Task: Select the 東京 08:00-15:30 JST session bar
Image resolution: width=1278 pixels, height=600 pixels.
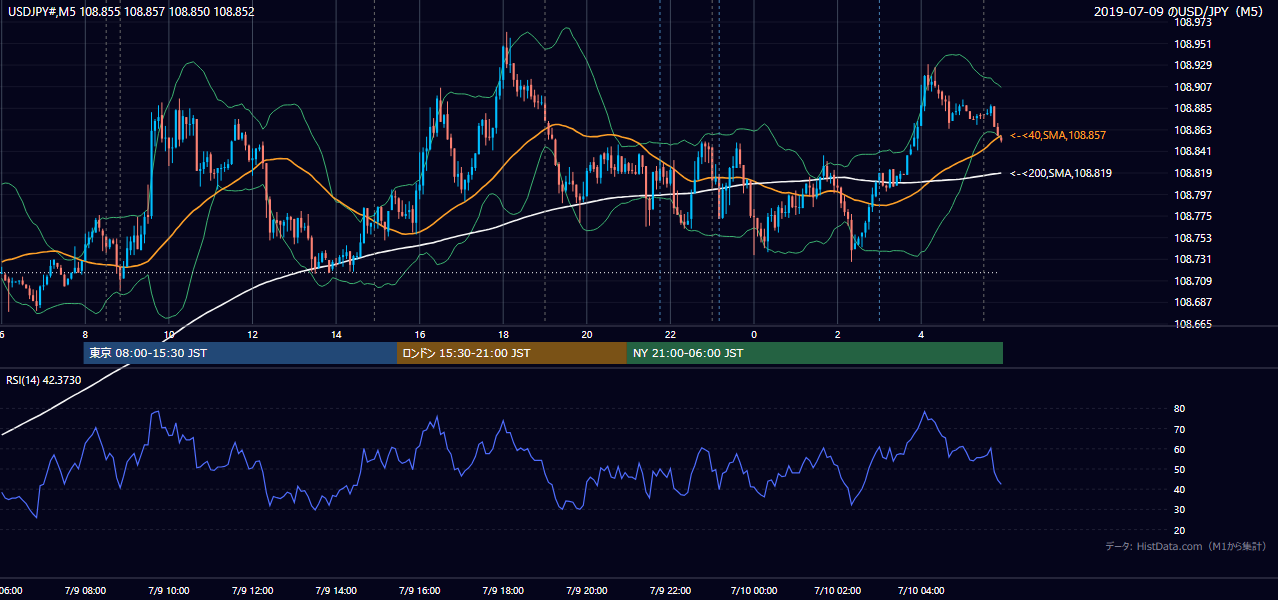Action: pyautogui.click(x=240, y=353)
